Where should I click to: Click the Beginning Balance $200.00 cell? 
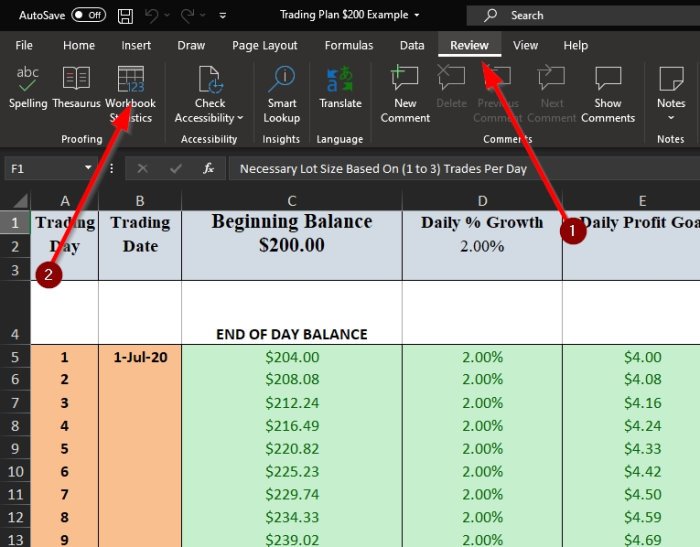292,245
